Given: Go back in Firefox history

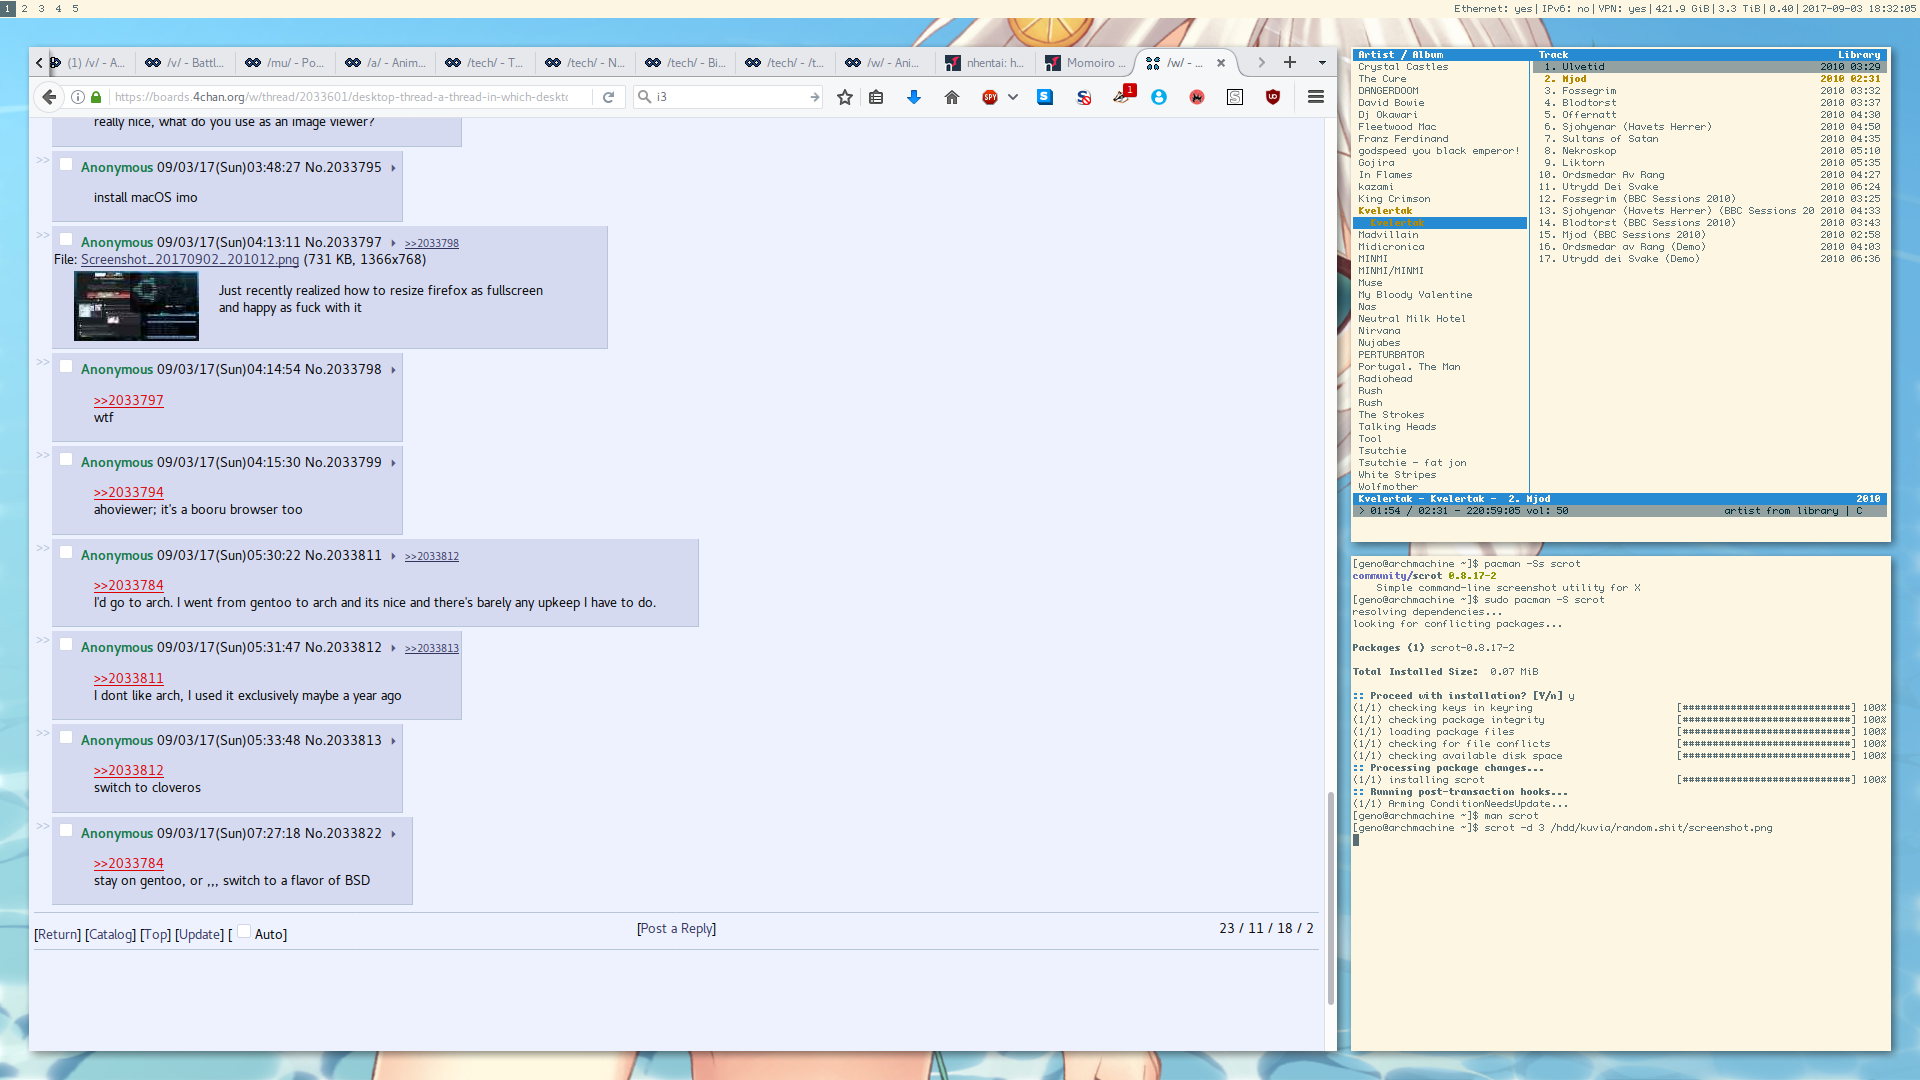Looking at the screenshot, I should [x=49, y=97].
